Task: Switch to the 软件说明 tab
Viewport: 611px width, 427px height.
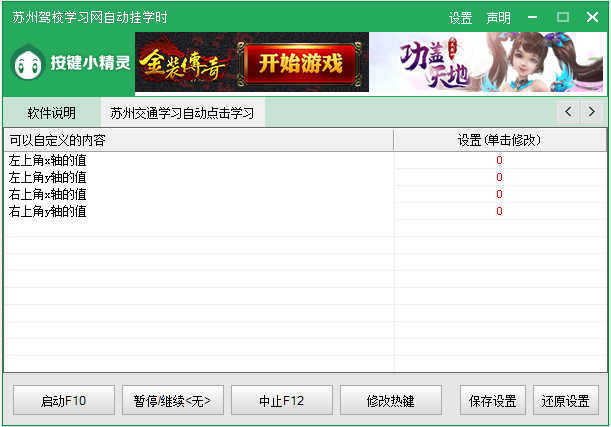Action: (x=52, y=113)
